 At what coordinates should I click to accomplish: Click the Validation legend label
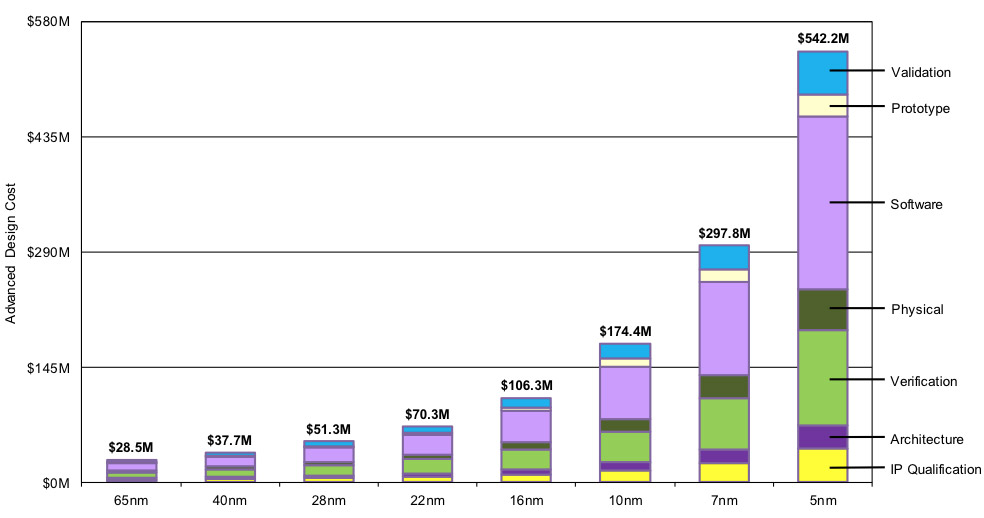click(x=921, y=72)
